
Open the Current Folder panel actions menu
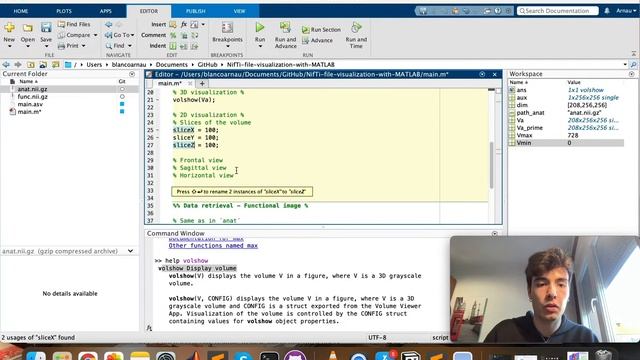coord(132,74)
